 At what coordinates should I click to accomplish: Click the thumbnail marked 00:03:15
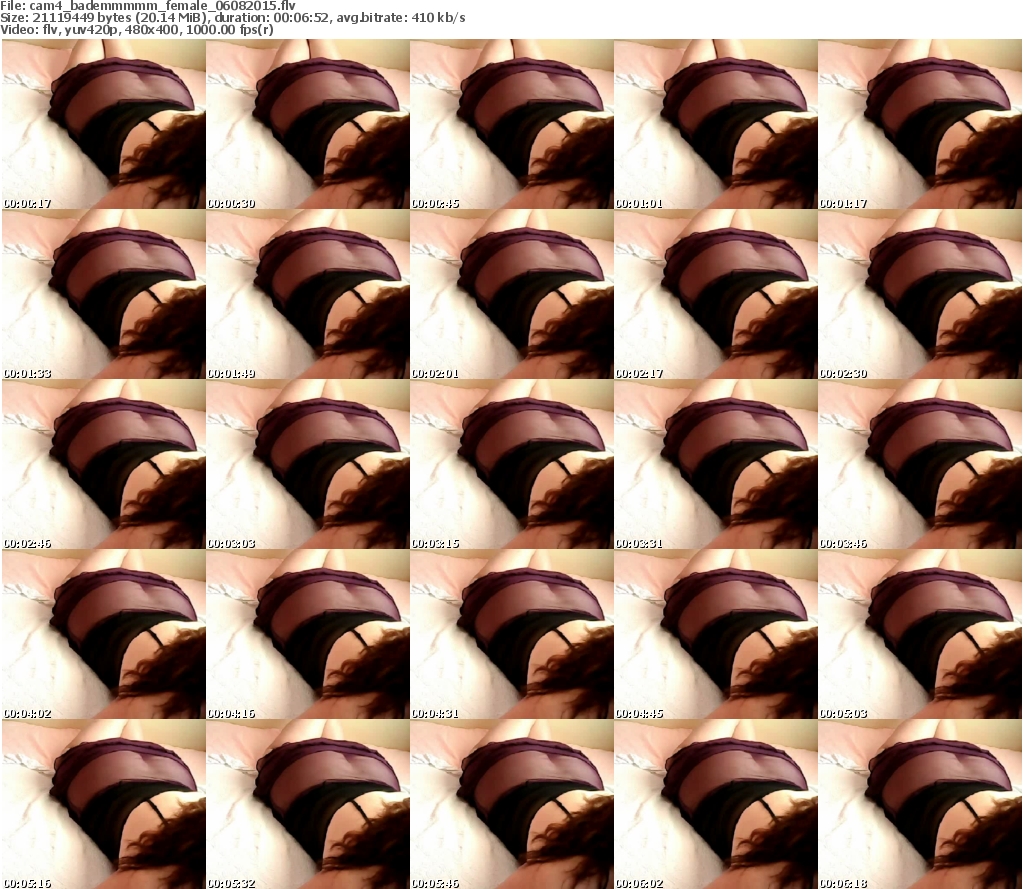coord(511,464)
